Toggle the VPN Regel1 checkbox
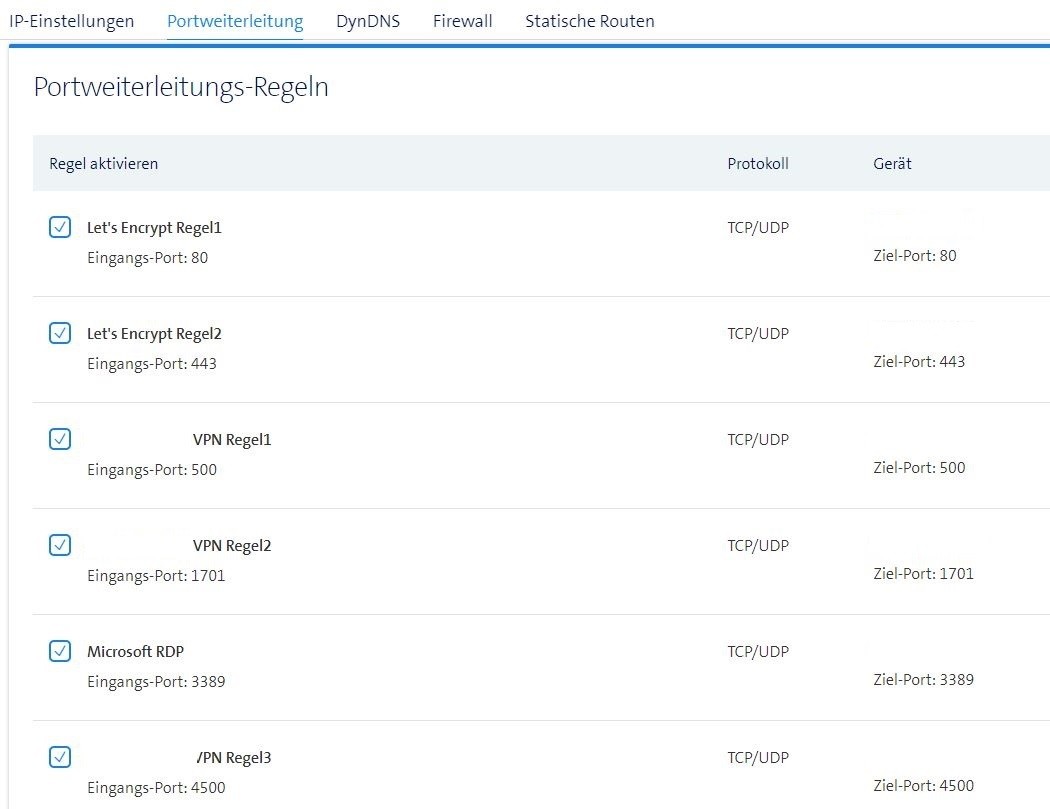 click(x=60, y=439)
